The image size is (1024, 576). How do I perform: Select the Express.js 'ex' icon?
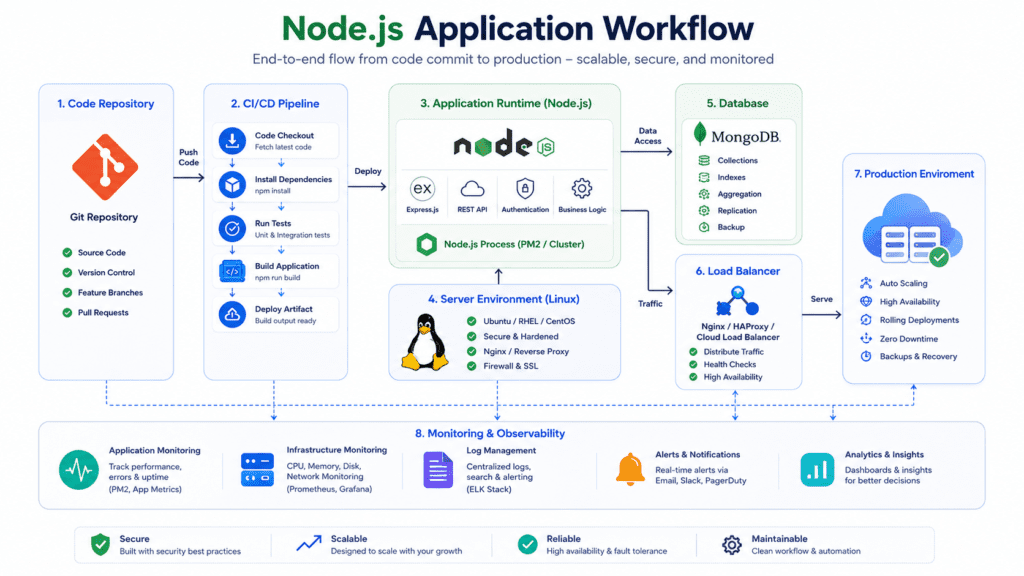click(423, 189)
